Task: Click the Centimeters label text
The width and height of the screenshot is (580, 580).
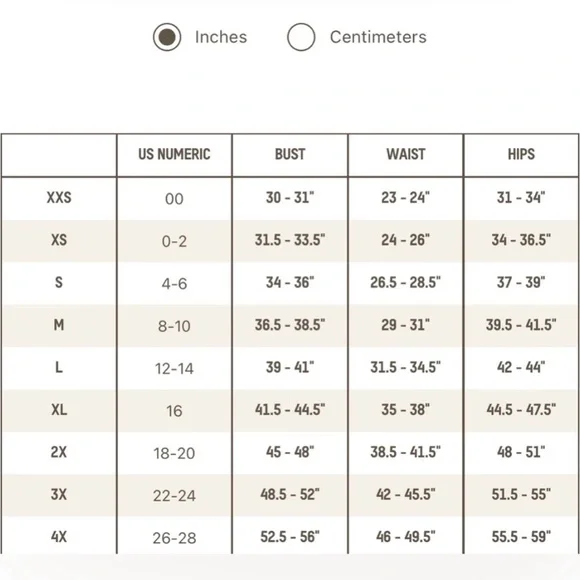Action: click(x=378, y=37)
